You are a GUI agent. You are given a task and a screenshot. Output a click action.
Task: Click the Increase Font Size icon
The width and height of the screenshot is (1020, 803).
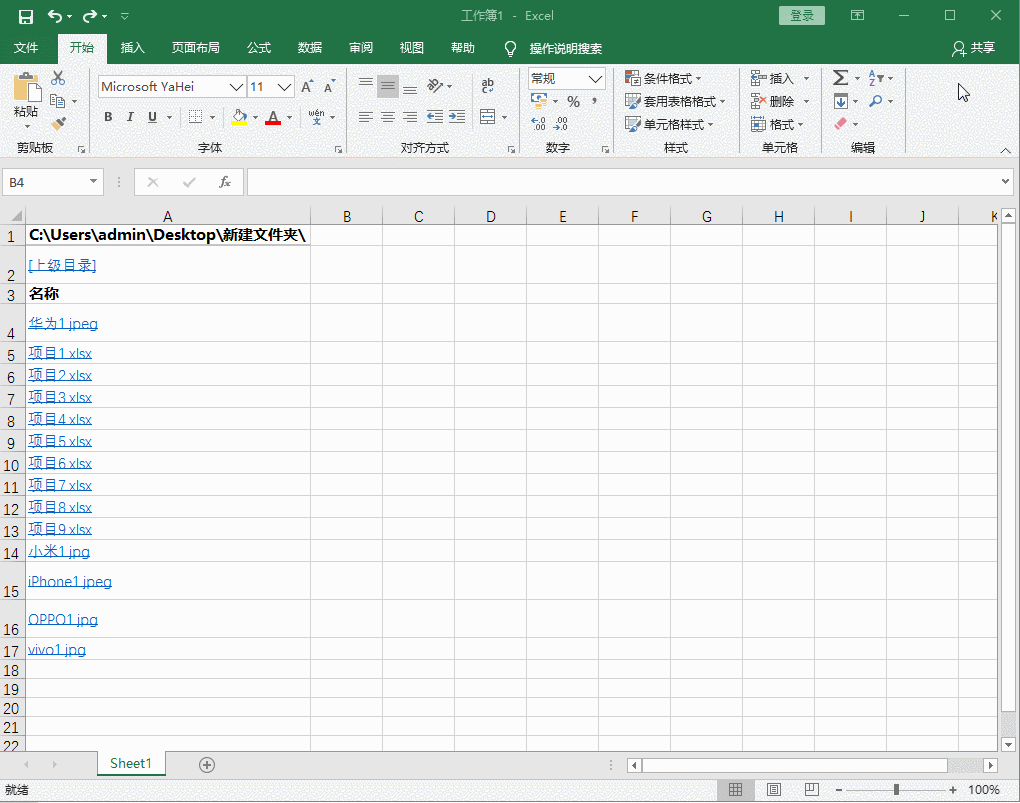coord(307,87)
